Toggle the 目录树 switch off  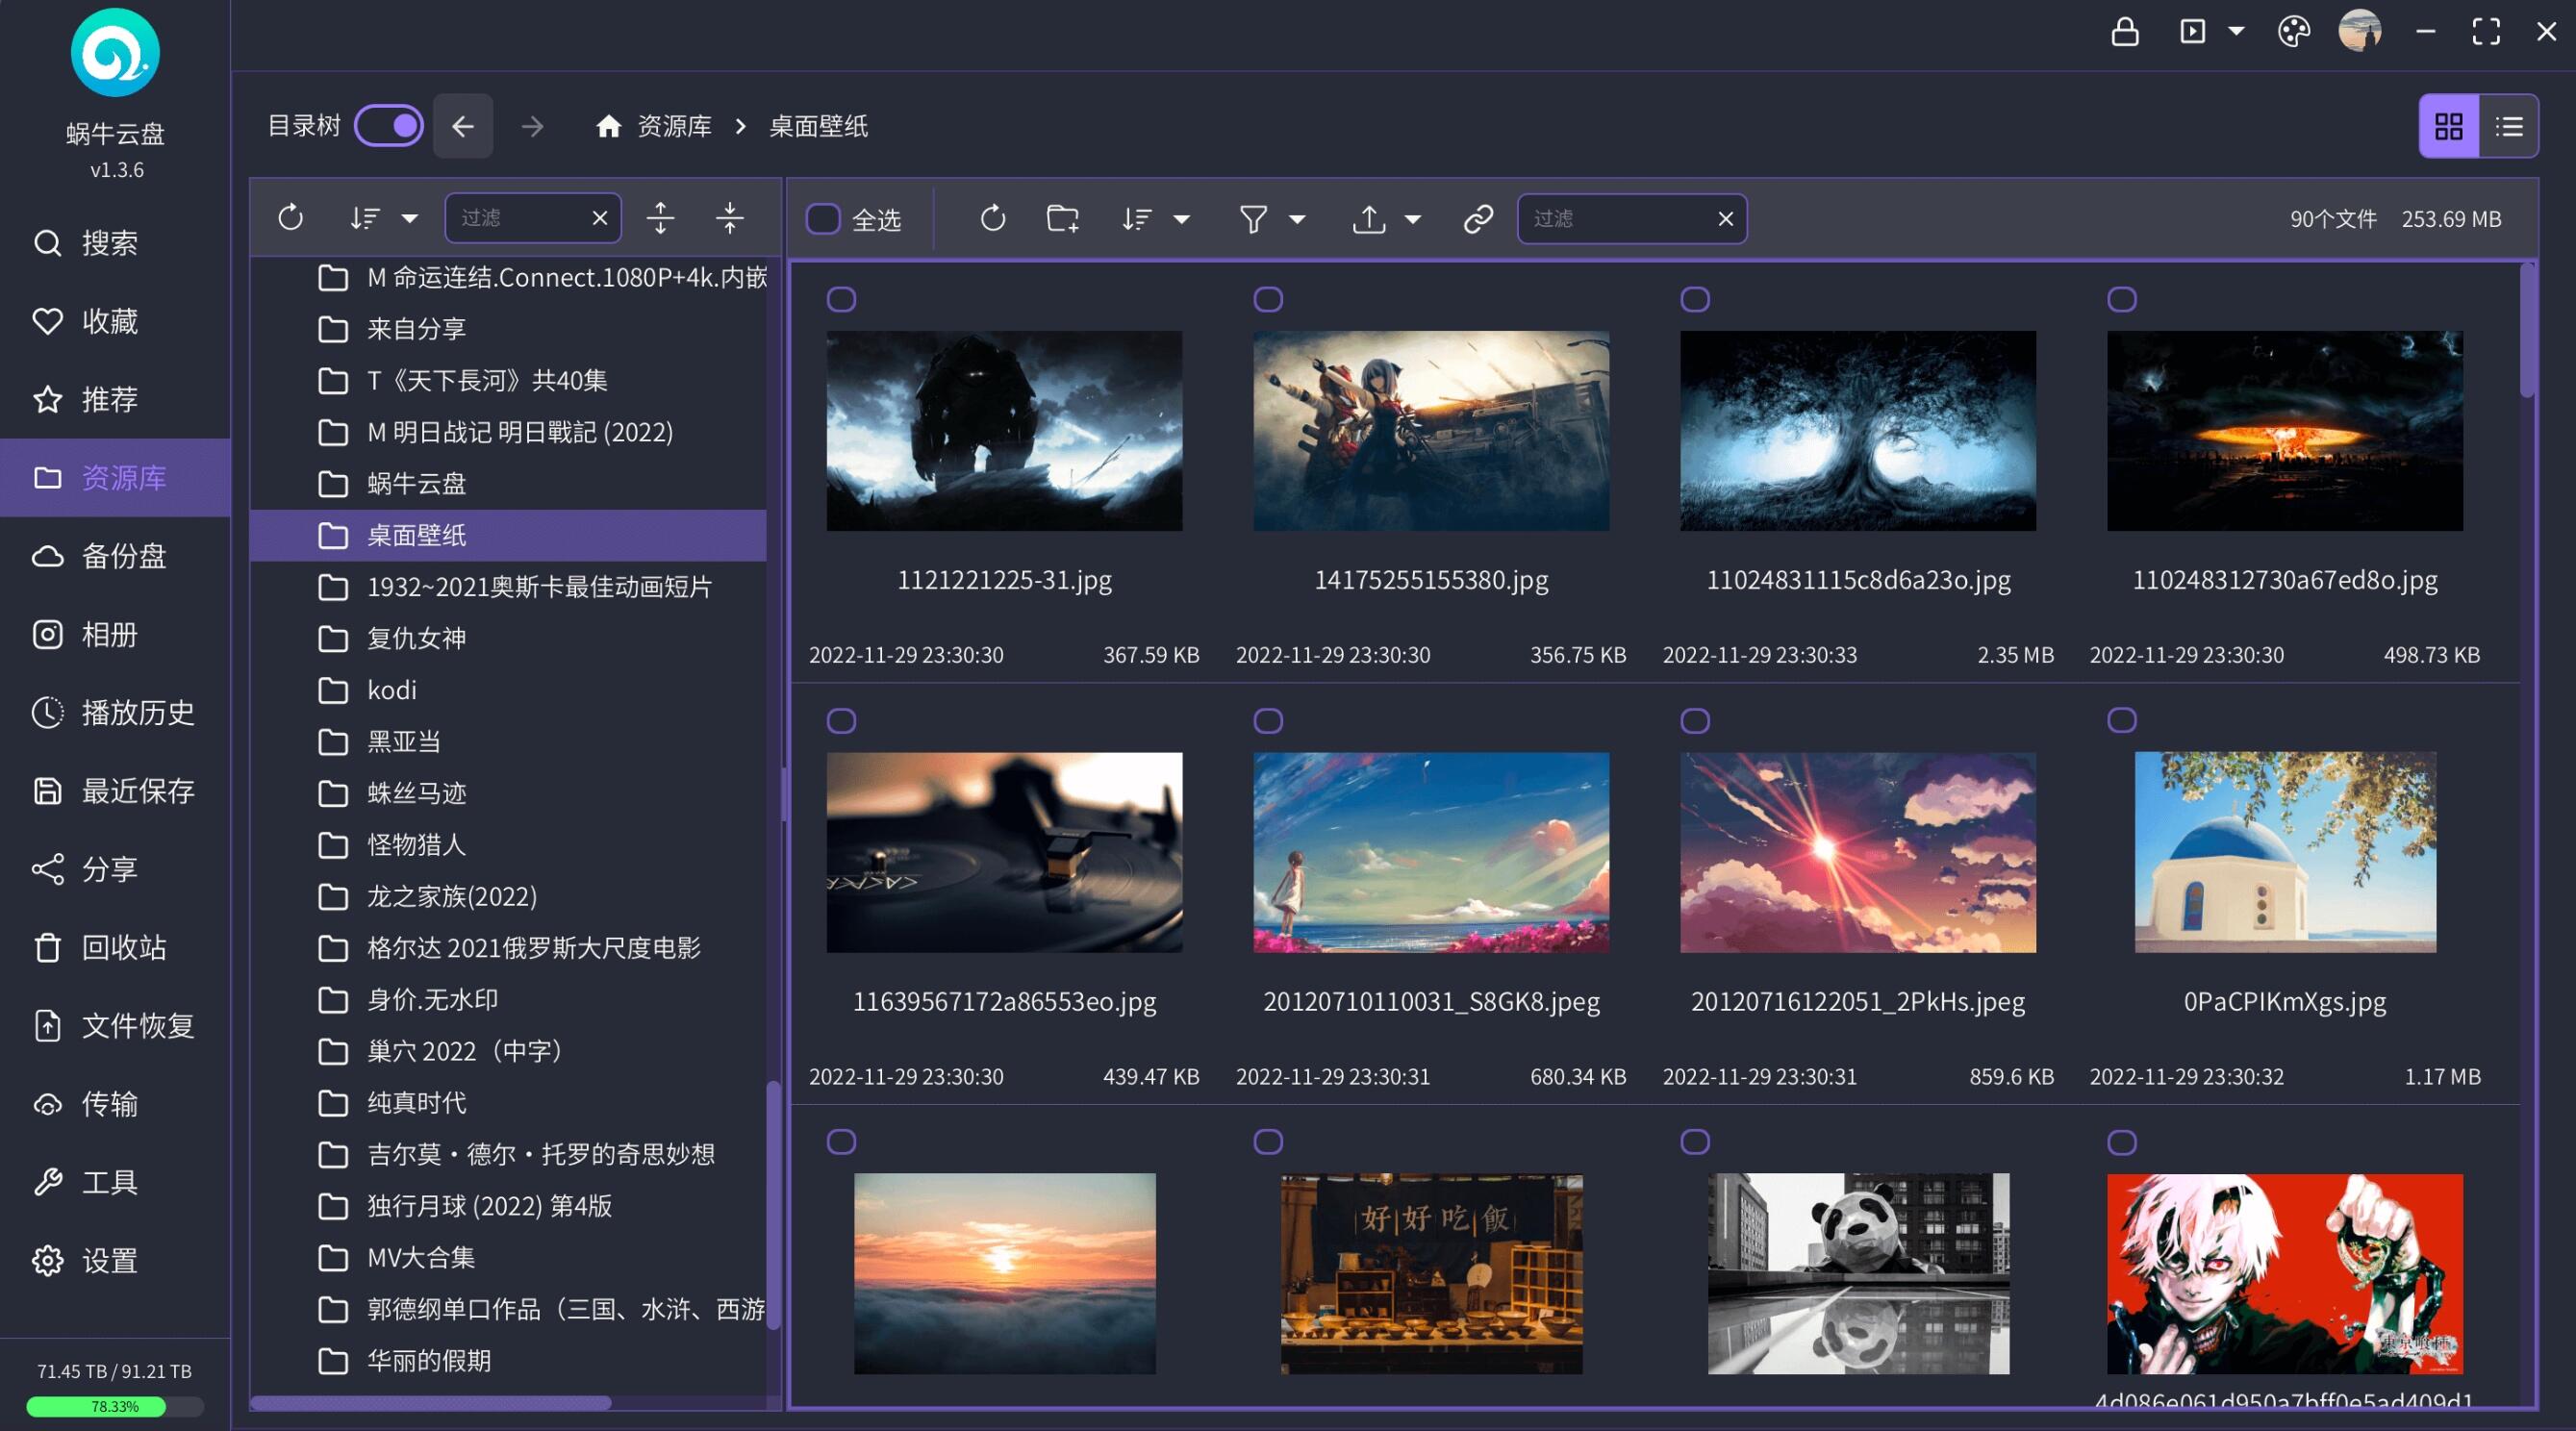389,126
